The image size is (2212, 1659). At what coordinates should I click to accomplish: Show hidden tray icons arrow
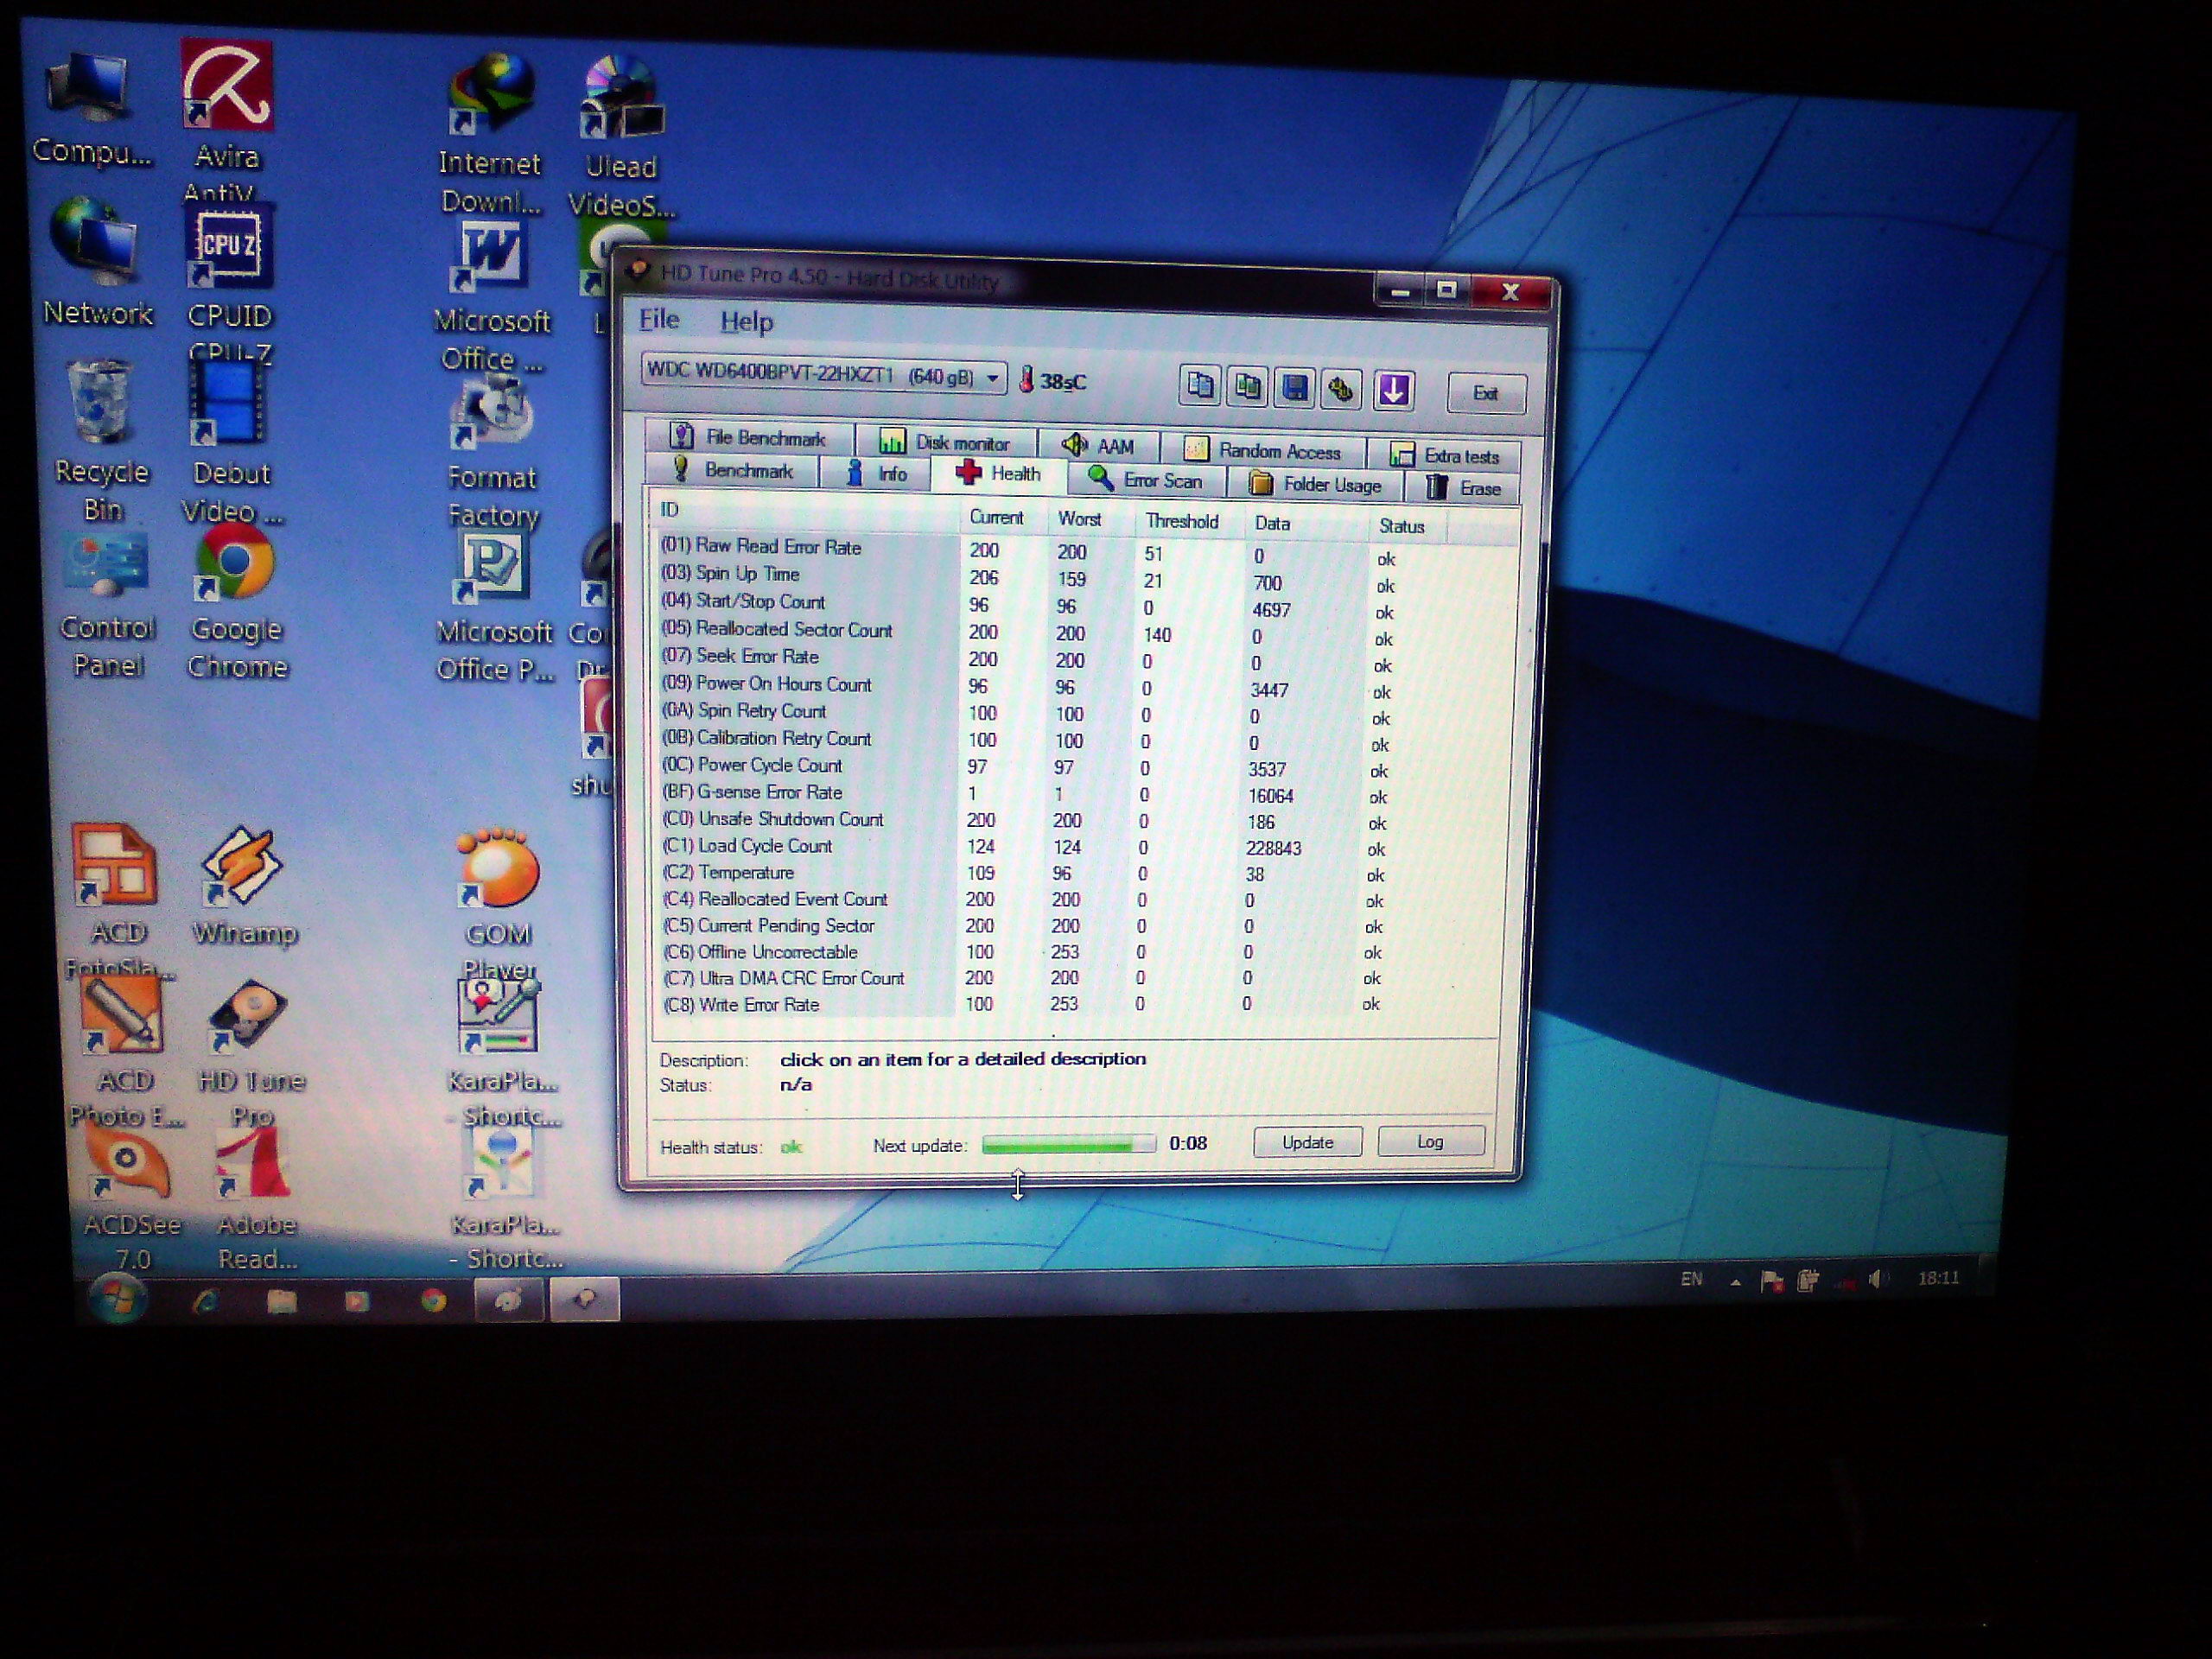[x=1735, y=1281]
